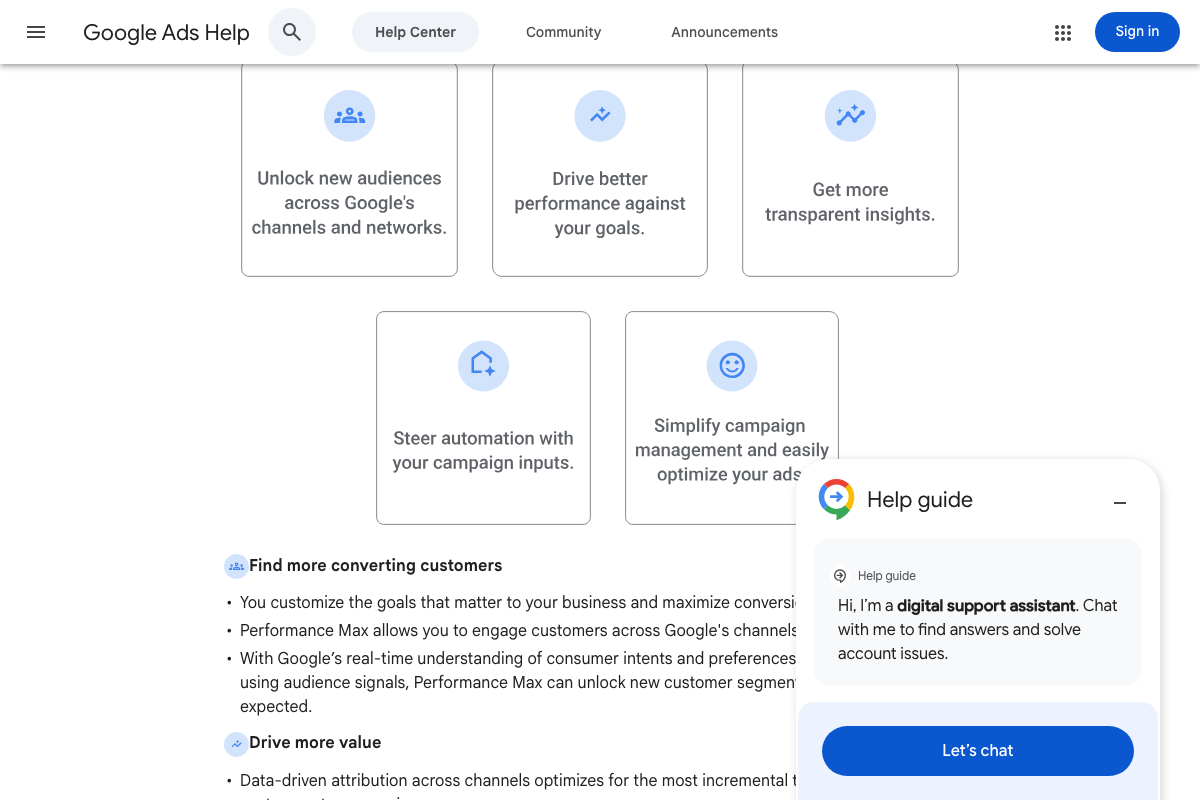Image resolution: width=1200 pixels, height=800 pixels.
Task: Click the Google apps grid icon
Action: (x=1063, y=32)
